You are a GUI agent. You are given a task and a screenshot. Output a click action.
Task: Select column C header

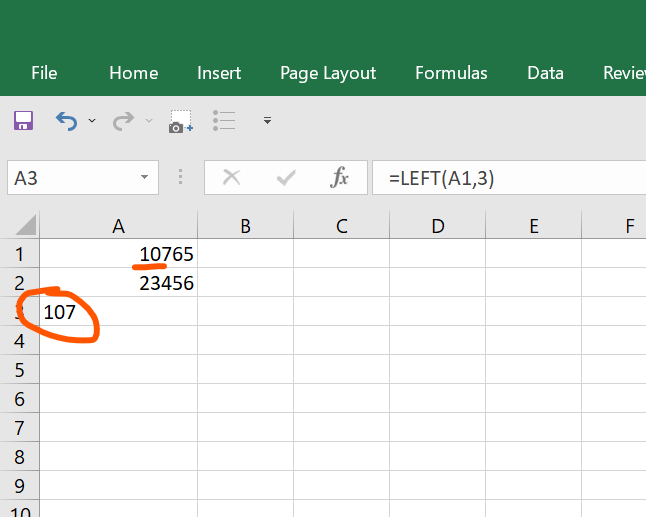342,226
